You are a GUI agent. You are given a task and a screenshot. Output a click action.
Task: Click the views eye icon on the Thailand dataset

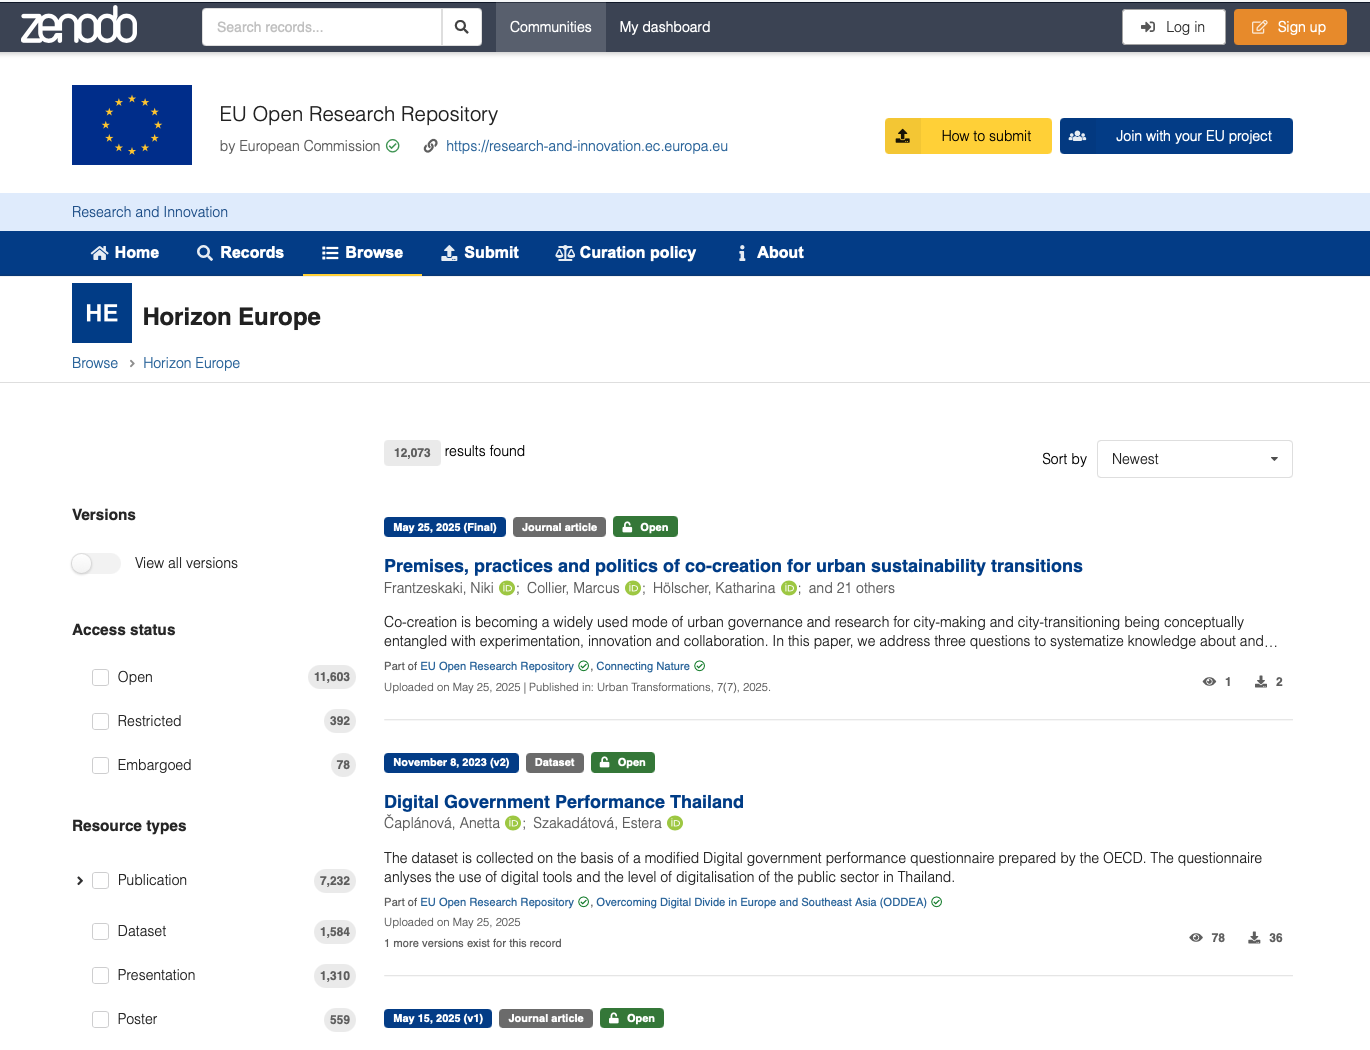[x=1196, y=938]
